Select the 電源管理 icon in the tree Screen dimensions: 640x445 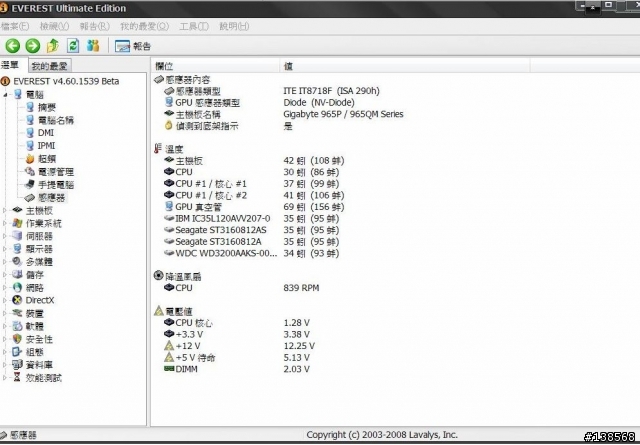(x=30, y=171)
